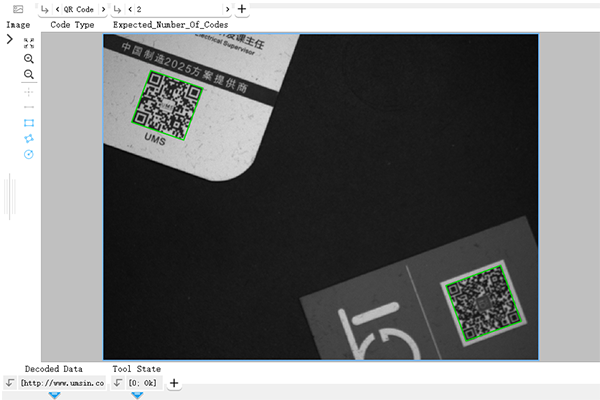Click the zoom in magnifier icon
This screenshot has width=600, height=400.
click(29, 59)
